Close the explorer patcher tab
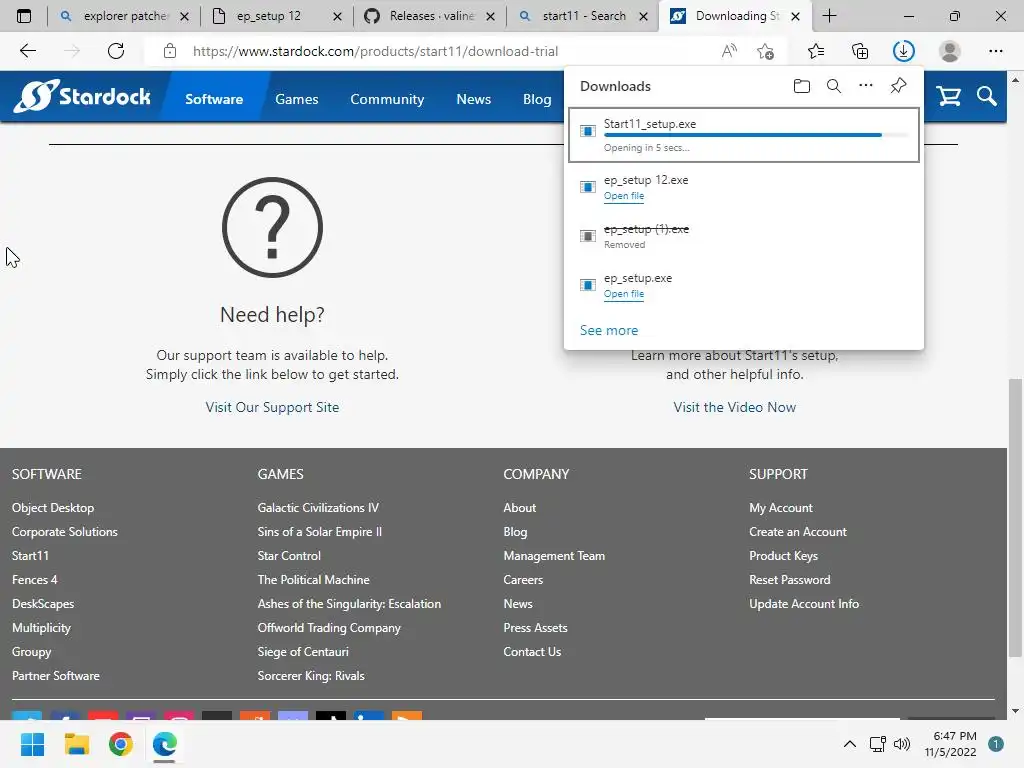This screenshot has width=1024, height=768. [185, 16]
